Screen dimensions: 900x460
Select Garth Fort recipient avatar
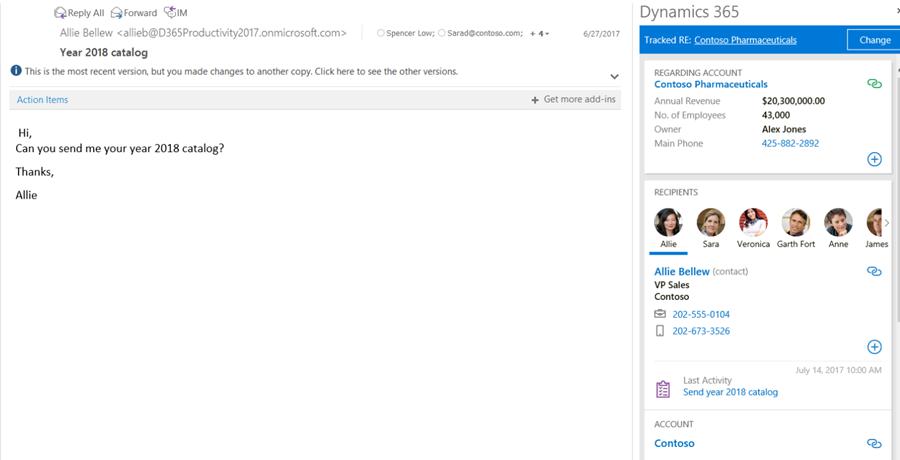(796, 223)
